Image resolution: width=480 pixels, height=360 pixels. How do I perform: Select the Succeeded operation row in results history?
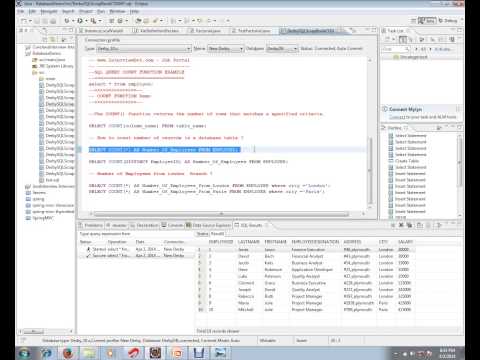click(136, 256)
